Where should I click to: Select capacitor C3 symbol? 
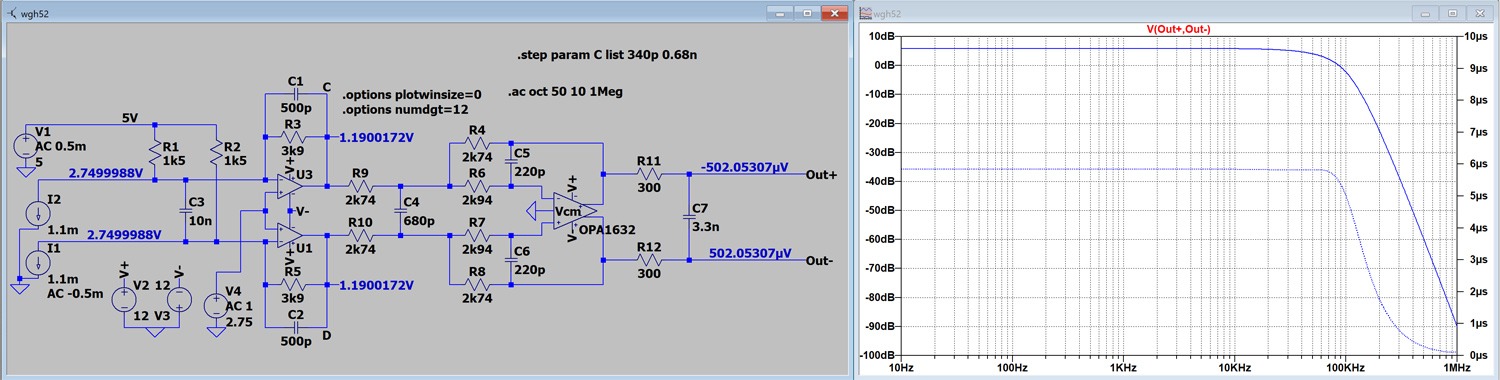click(x=186, y=211)
